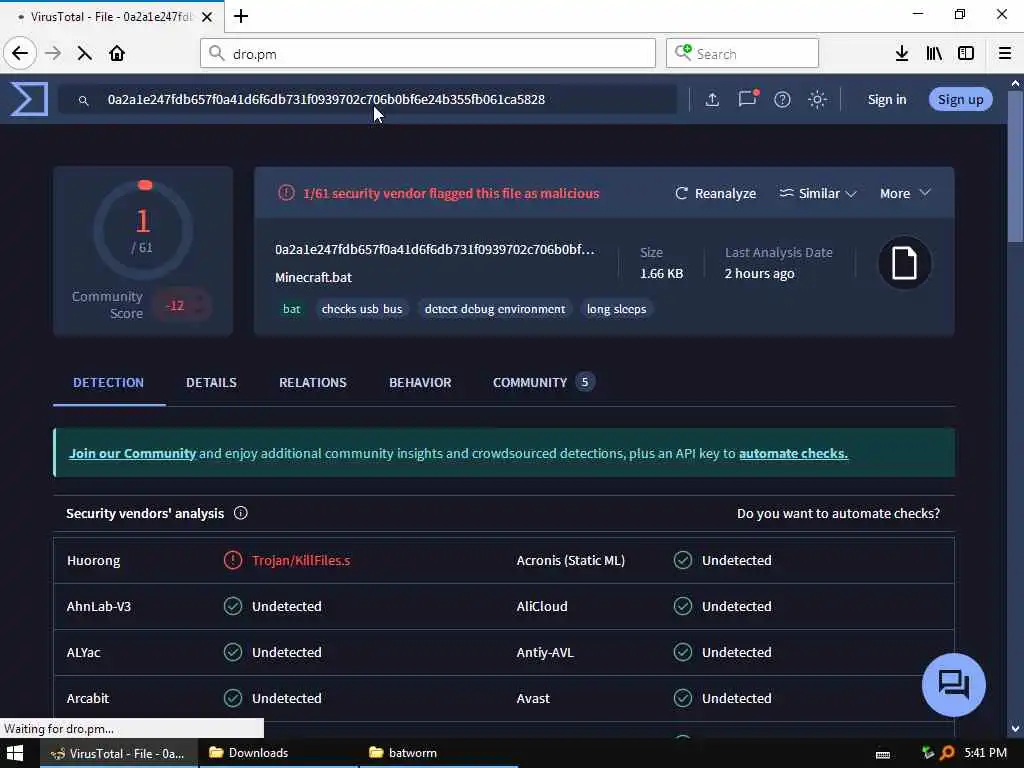
Task: Click the long sleeps tag
Action: click(x=616, y=309)
